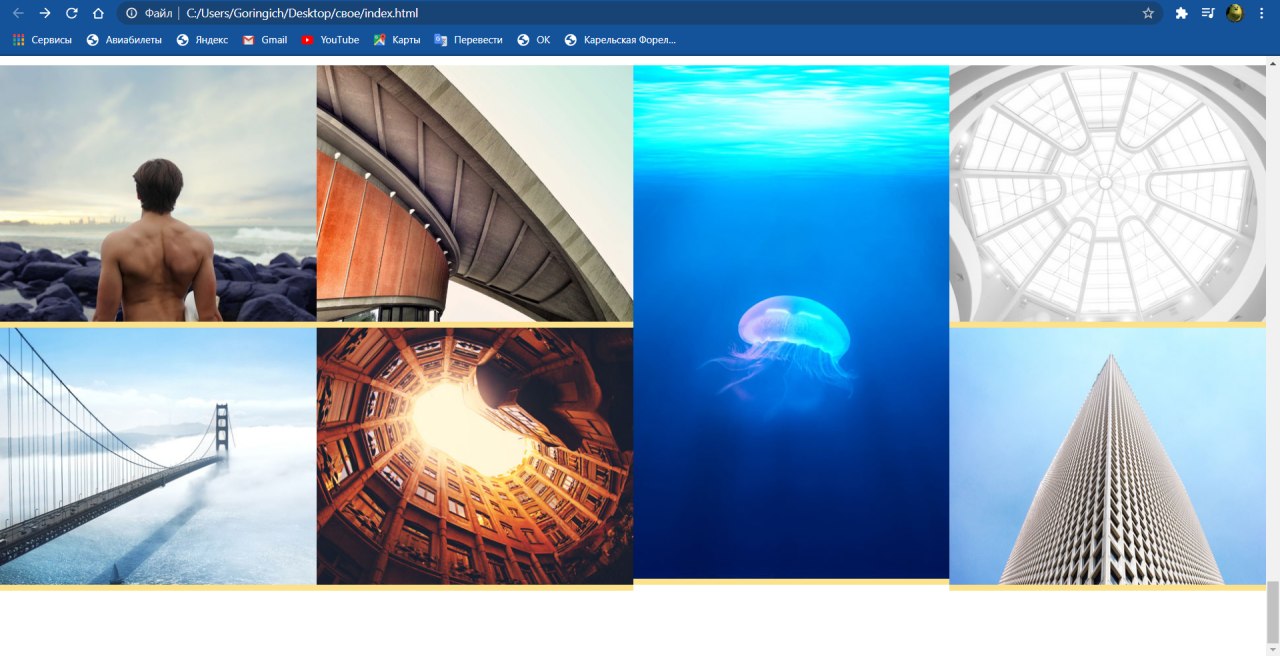Open the Extensions puzzle icon

[1182, 13]
